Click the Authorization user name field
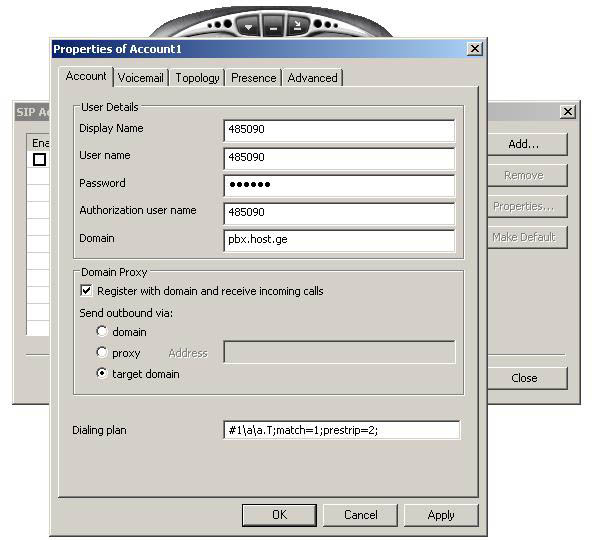The image size is (595, 540). point(339,213)
